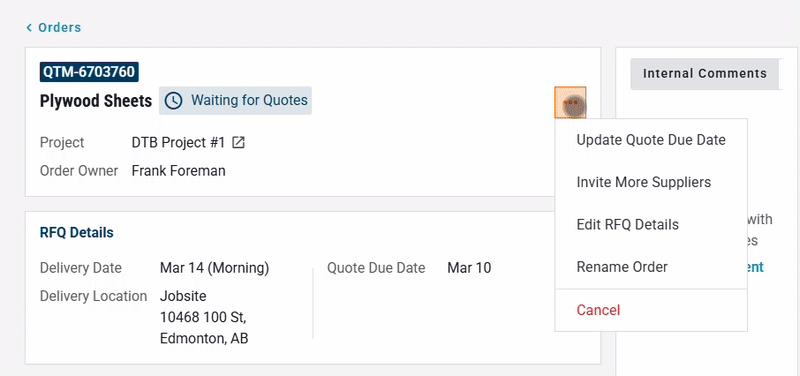Select Edit RFQ Details menu entry
The image size is (800, 376).
click(651, 224)
